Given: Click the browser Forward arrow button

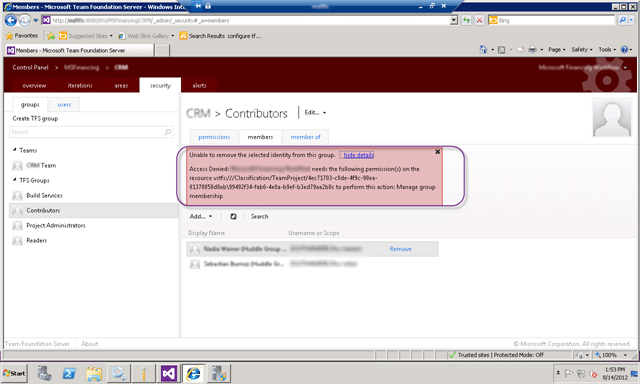Looking at the screenshot, I should [24, 20].
